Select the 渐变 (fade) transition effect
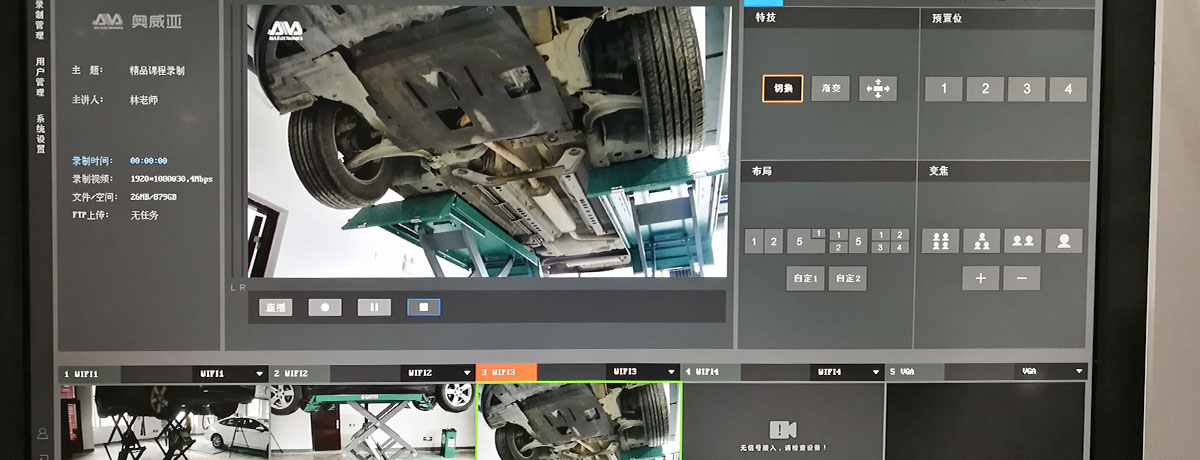1200x460 pixels. point(830,88)
